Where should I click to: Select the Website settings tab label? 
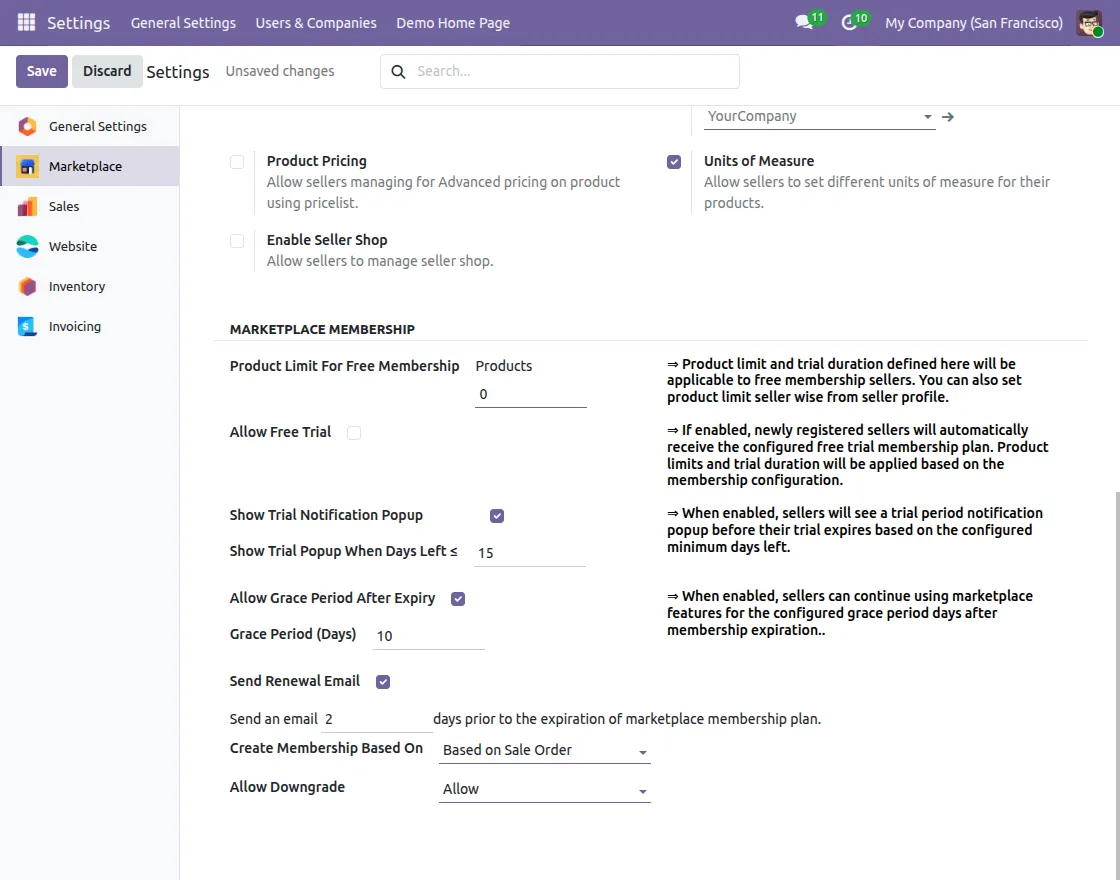tap(73, 246)
